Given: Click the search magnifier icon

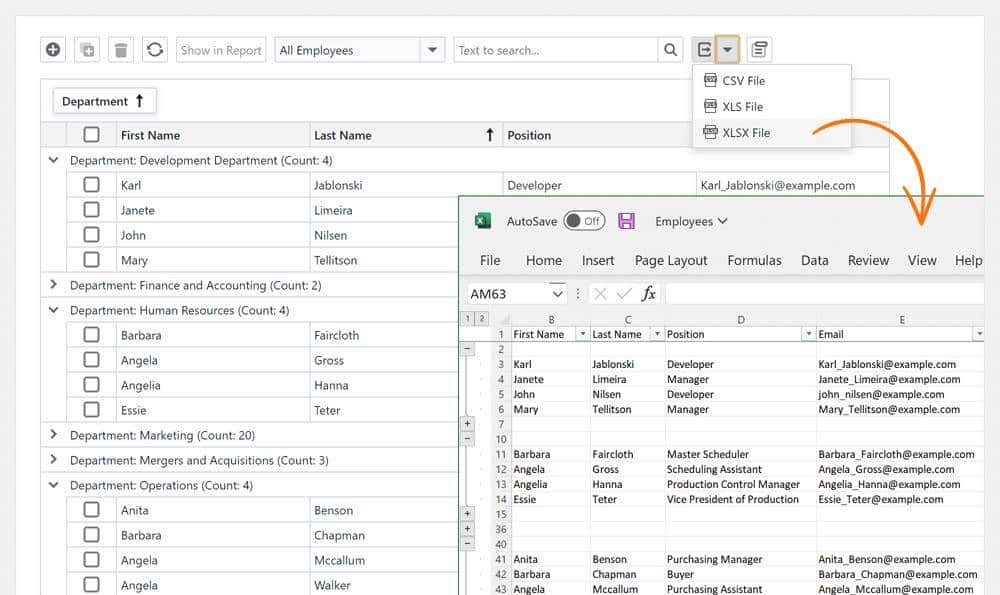Looking at the screenshot, I should pos(671,50).
